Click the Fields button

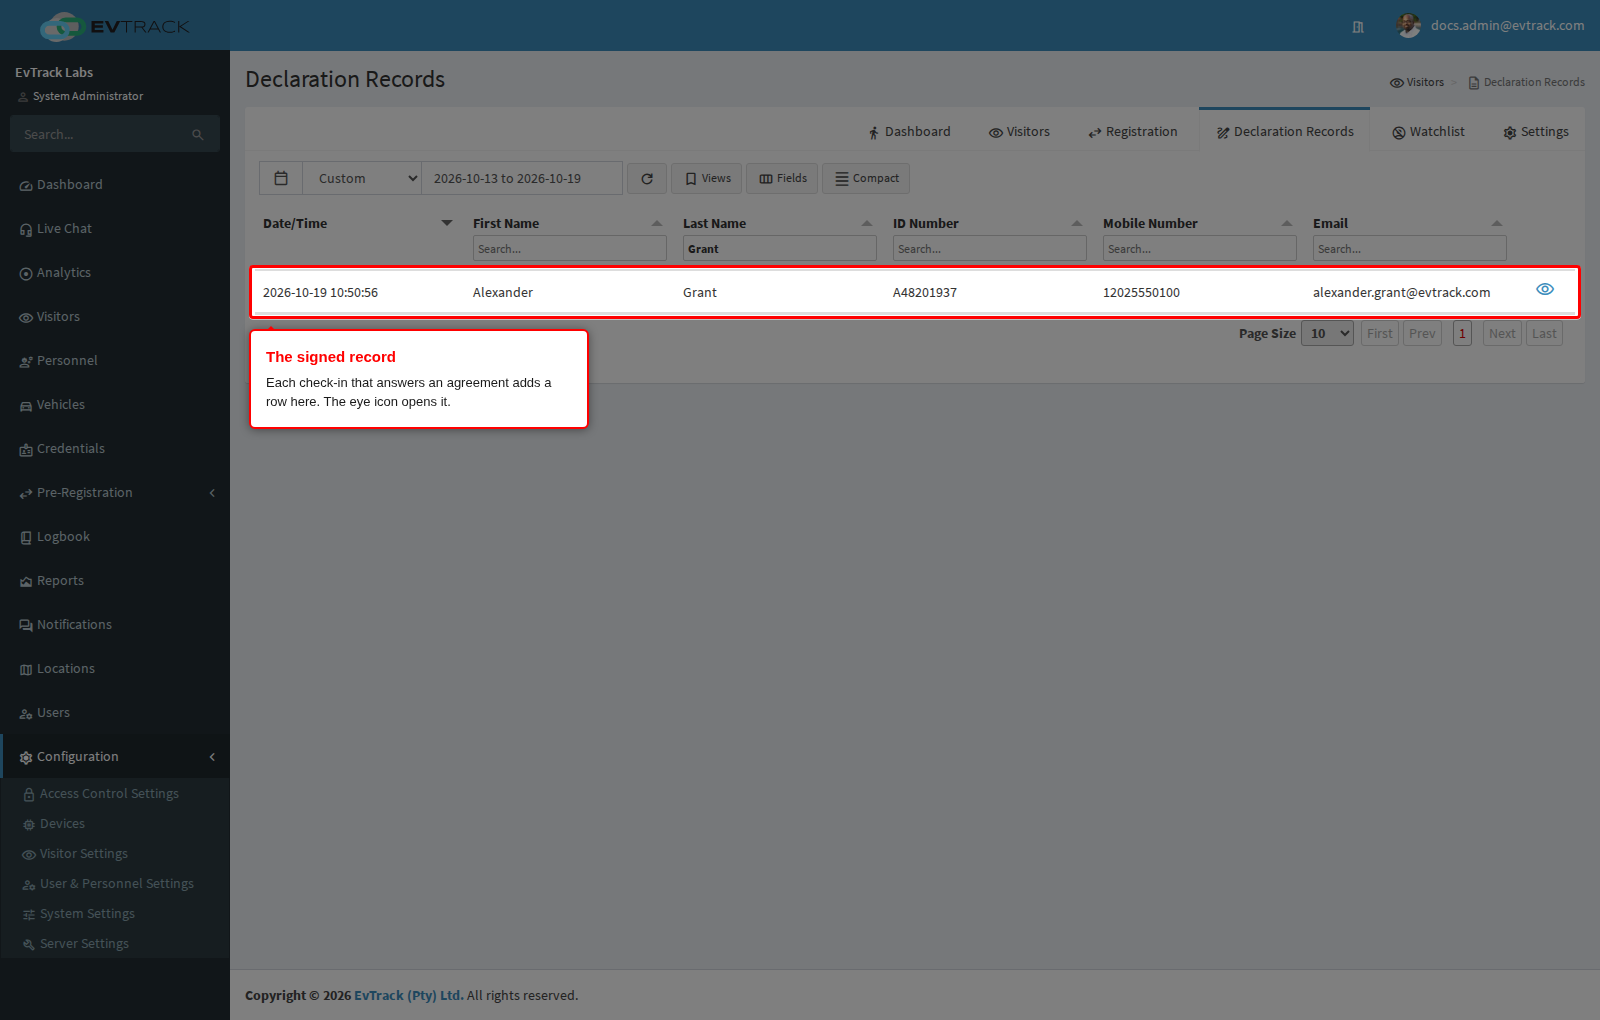[x=782, y=179]
